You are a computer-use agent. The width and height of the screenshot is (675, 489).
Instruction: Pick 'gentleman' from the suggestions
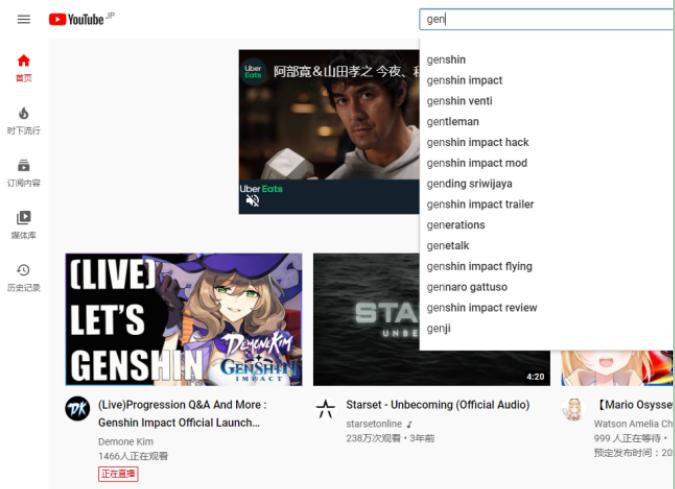pos(452,122)
